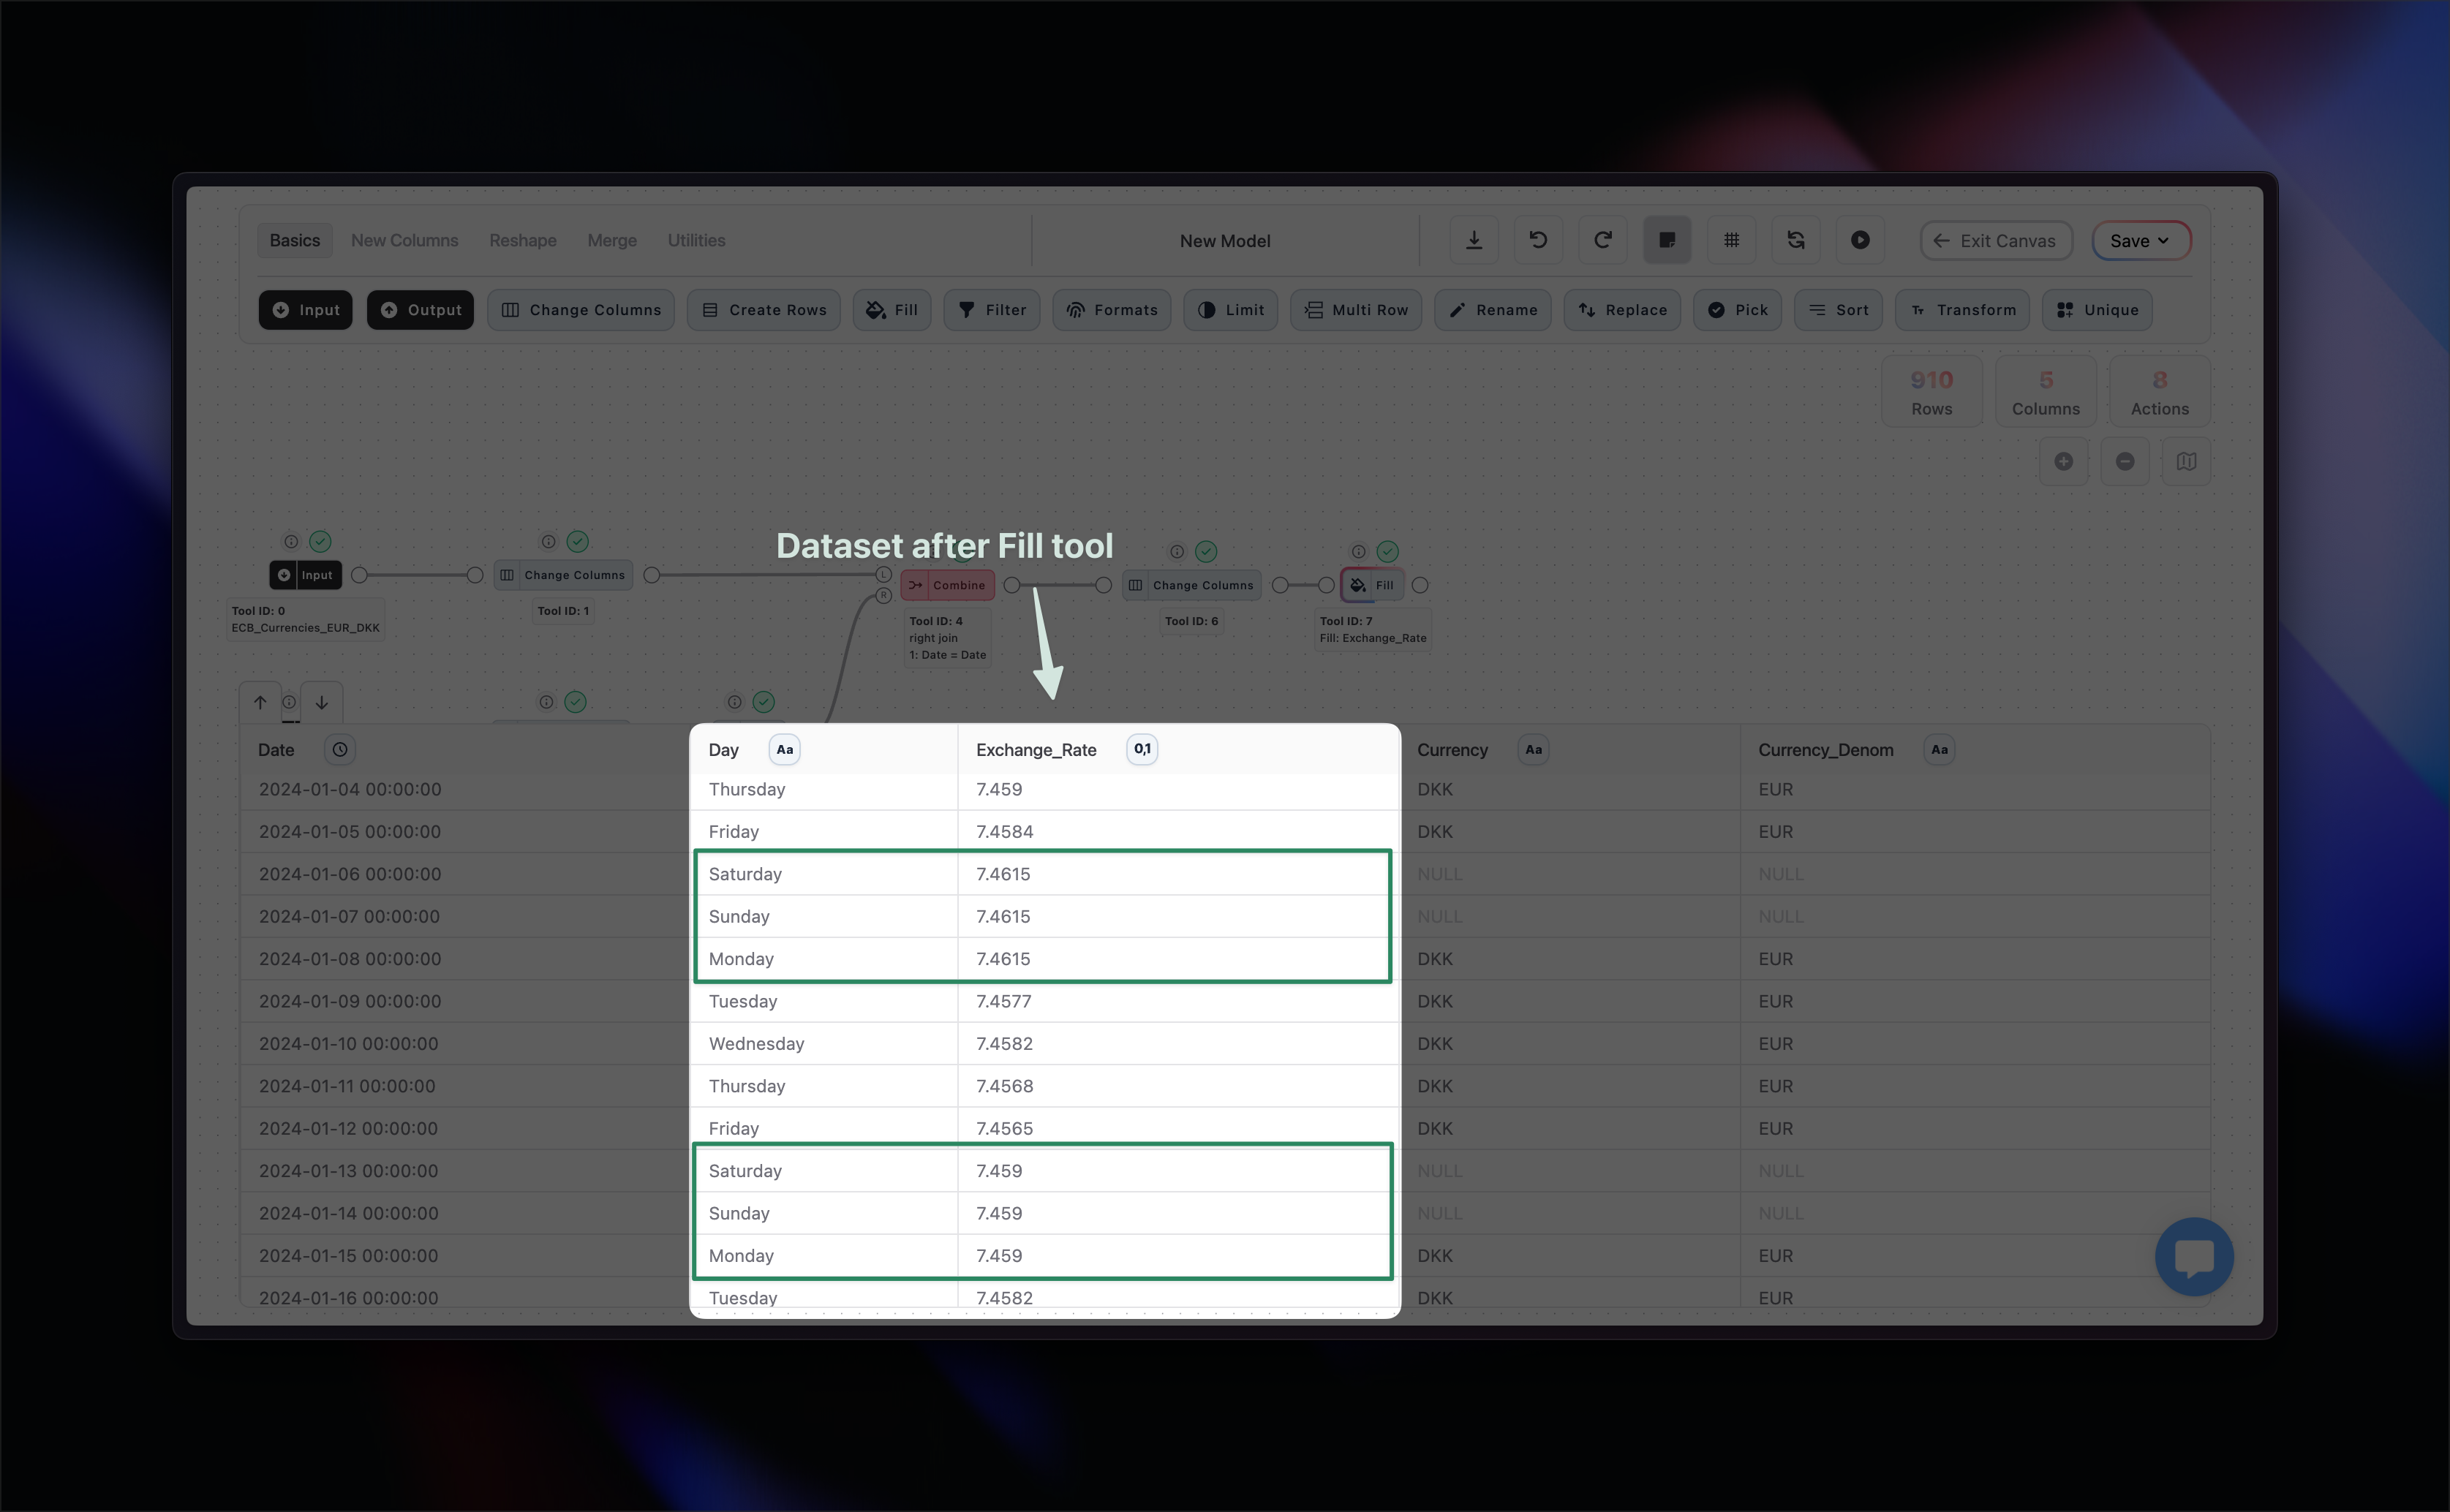Select the Combine node on canvas
Image resolution: width=2450 pixels, height=1512 pixels.
tap(947, 585)
